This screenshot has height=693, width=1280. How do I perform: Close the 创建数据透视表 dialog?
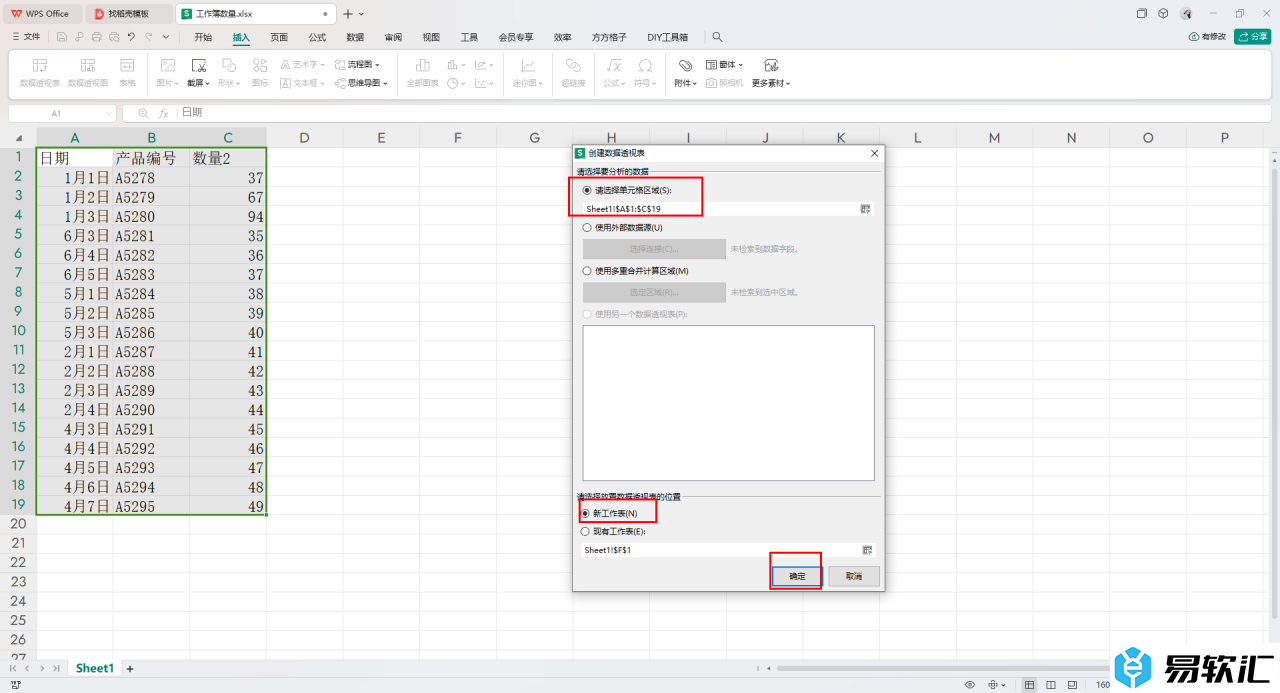point(874,153)
